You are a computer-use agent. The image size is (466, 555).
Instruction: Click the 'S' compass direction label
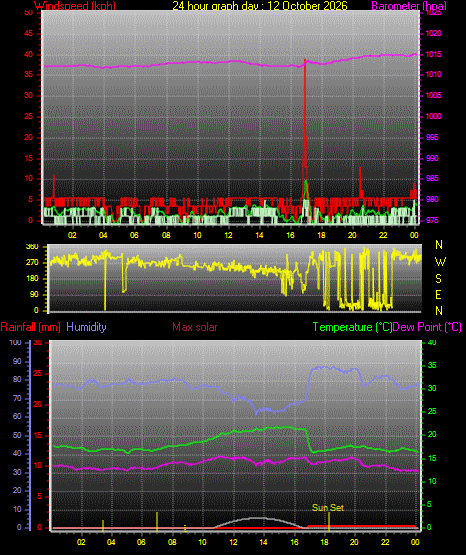coord(438,279)
